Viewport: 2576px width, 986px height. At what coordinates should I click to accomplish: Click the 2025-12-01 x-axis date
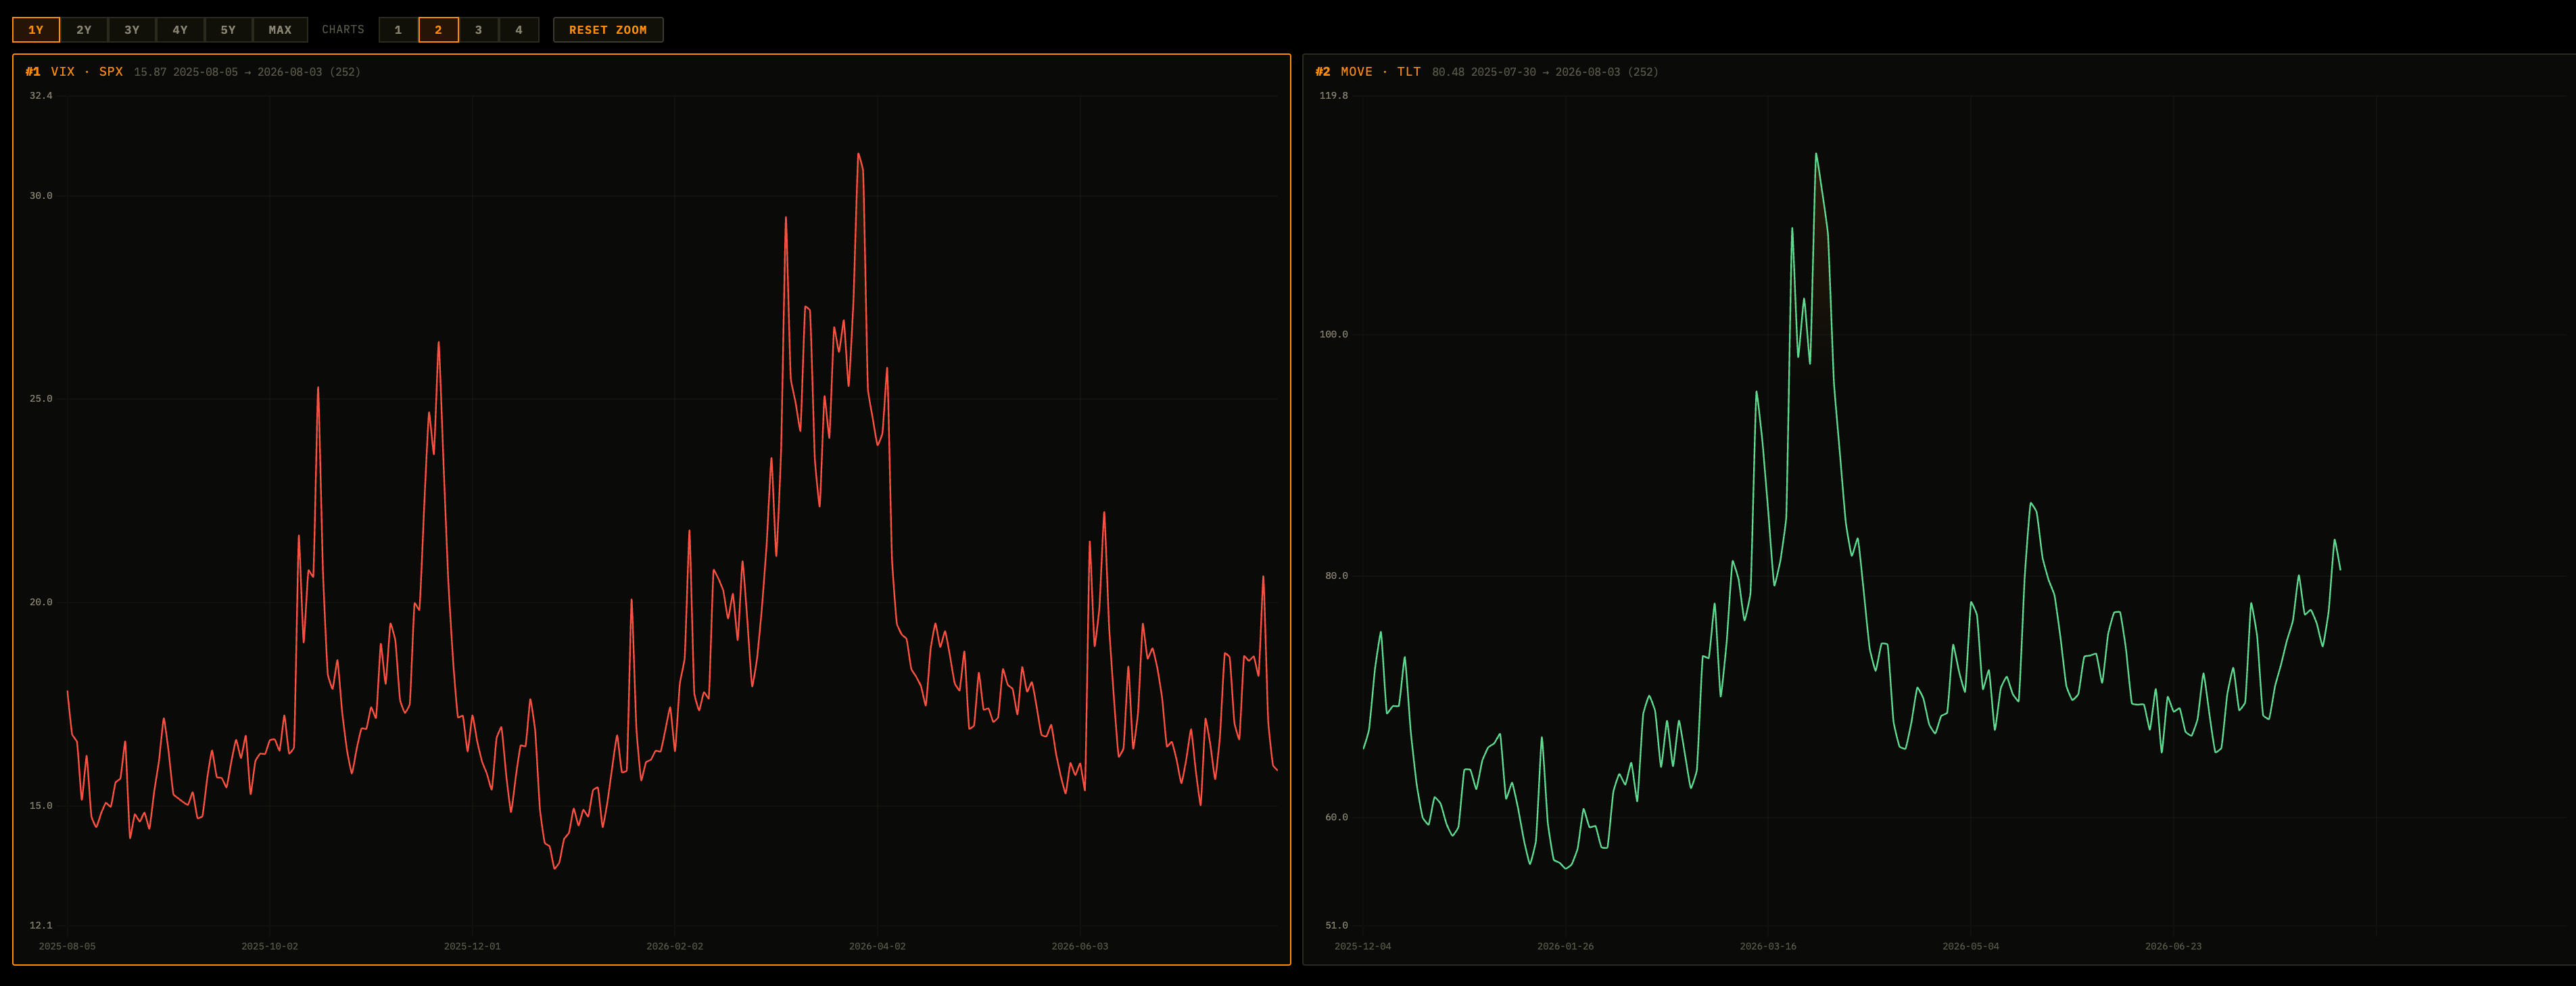[472, 946]
